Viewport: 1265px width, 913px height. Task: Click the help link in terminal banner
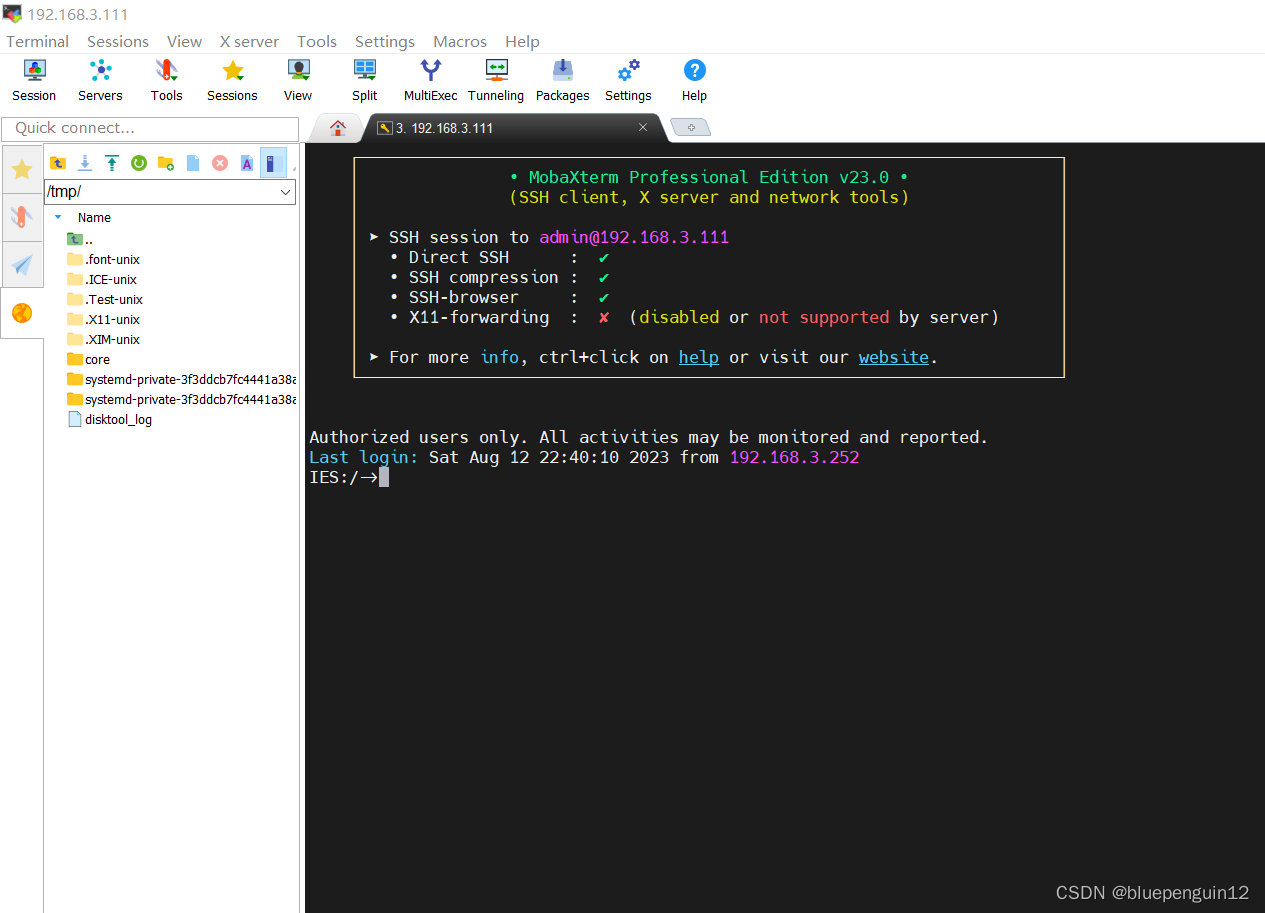coord(699,357)
